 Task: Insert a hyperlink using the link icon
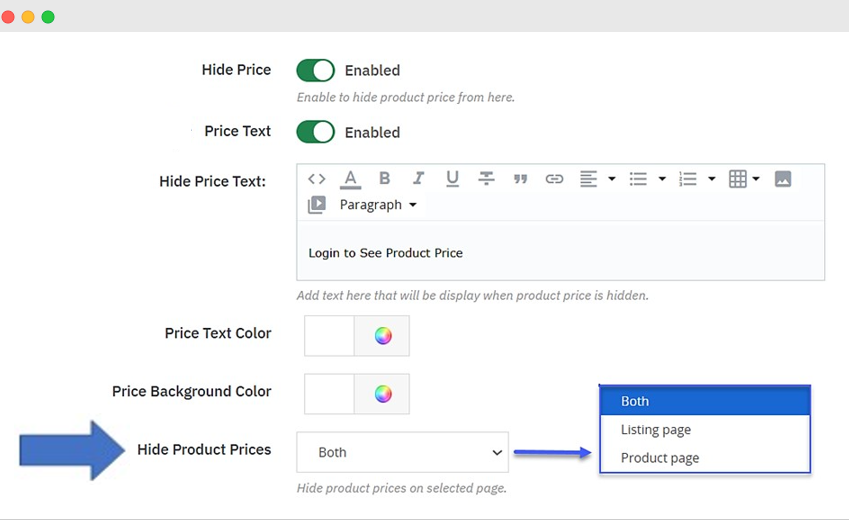click(x=554, y=179)
